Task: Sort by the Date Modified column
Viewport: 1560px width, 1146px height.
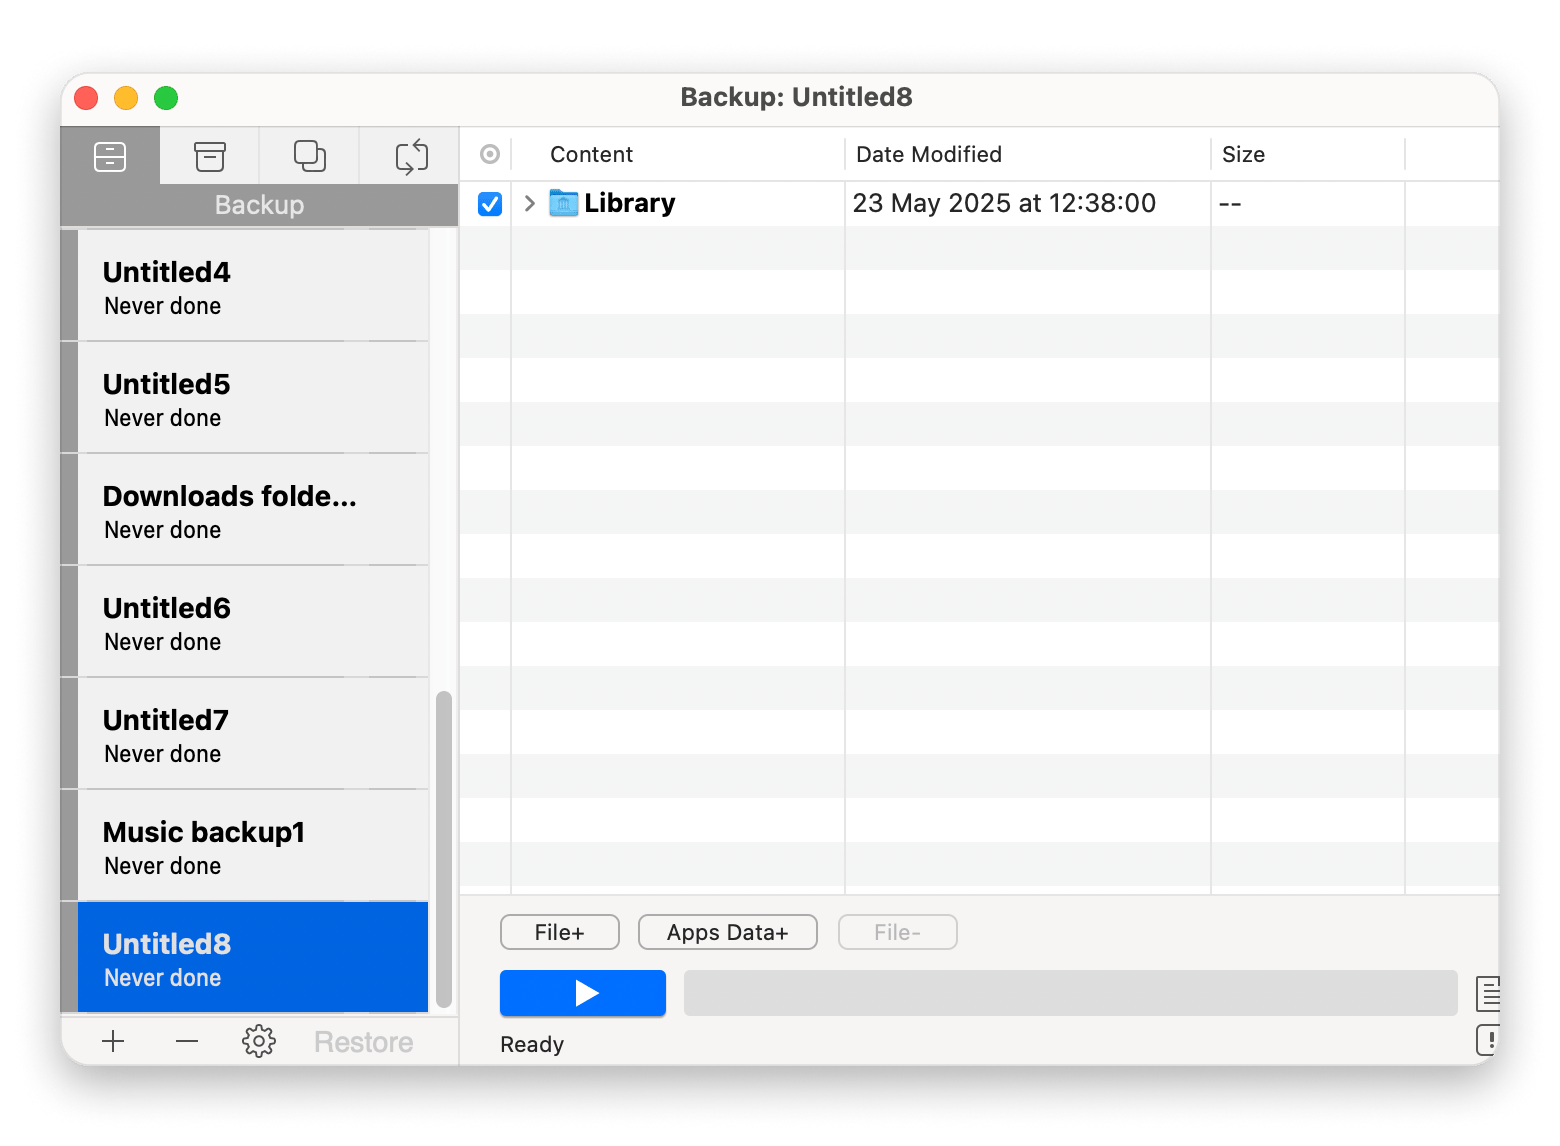Action: coord(928,154)
